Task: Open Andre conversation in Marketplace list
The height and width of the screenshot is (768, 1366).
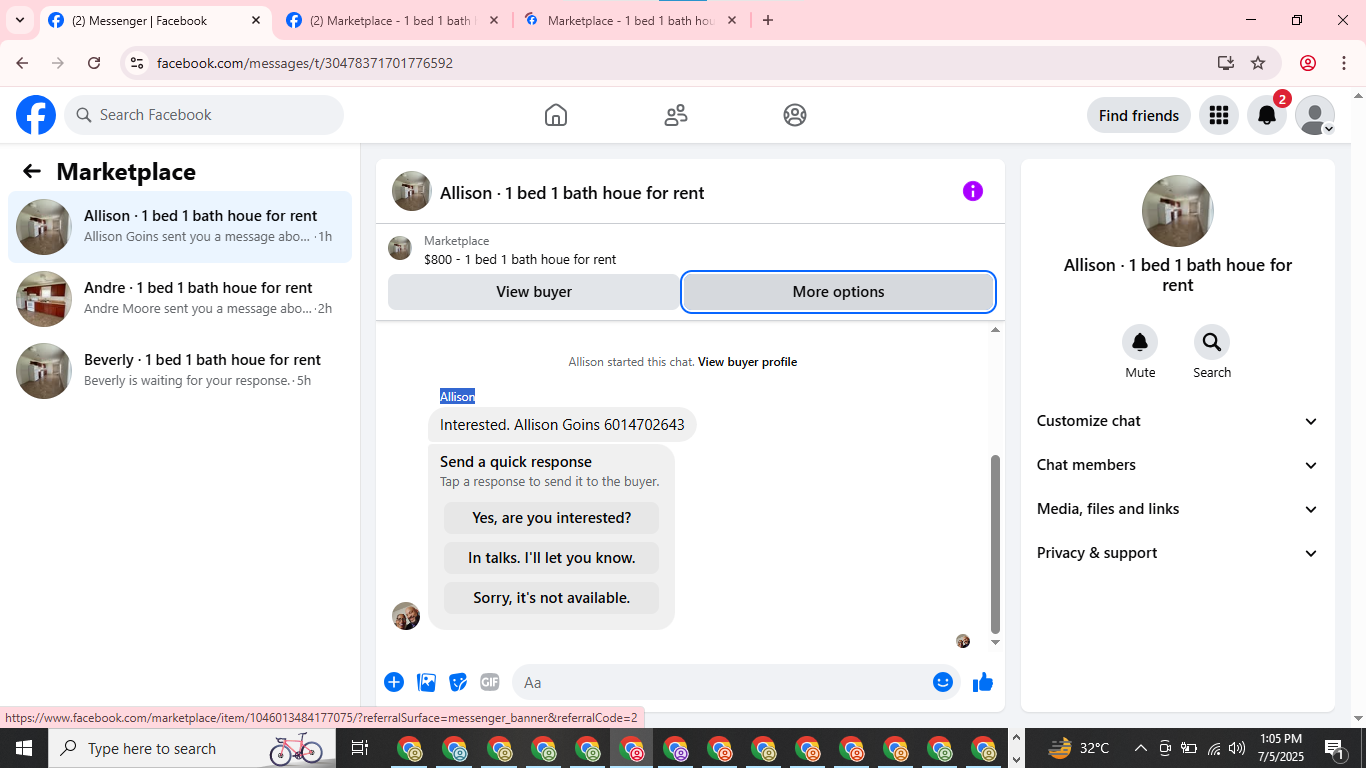Action: click(x=180, y=299)
